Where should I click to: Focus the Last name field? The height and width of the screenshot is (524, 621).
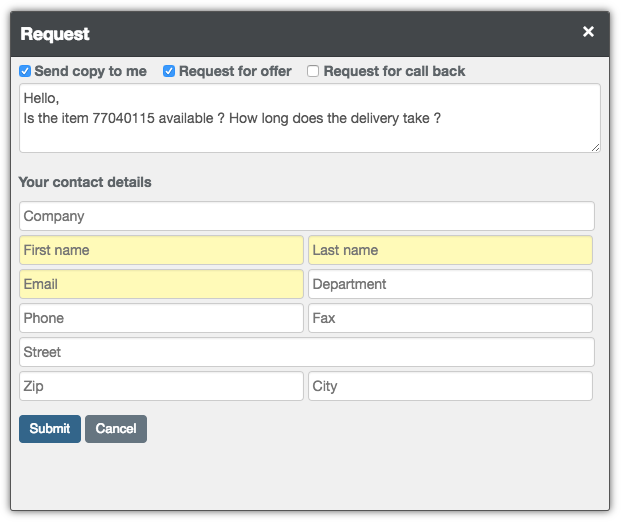450,250
